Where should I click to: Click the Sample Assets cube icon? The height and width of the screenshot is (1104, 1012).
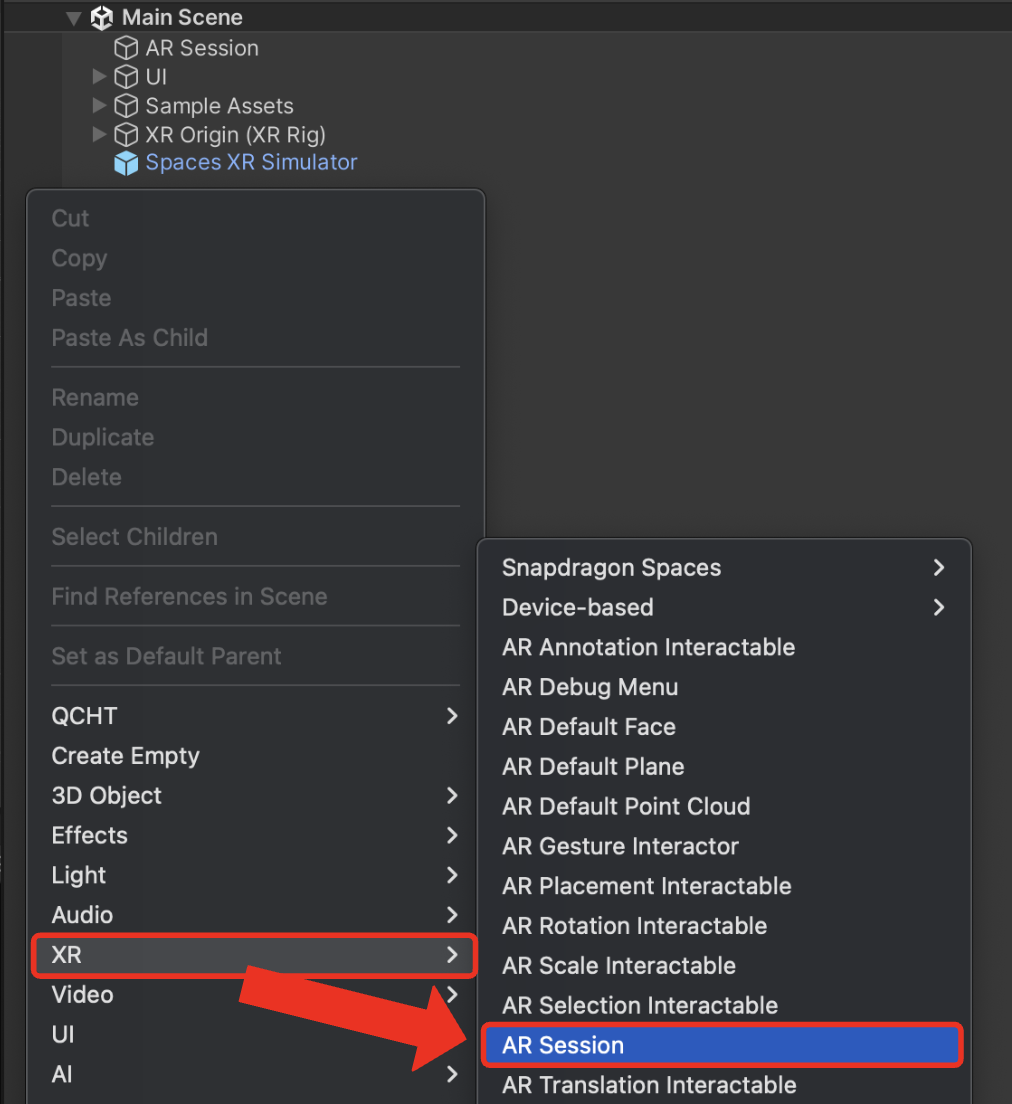click(x=126, y=106)
